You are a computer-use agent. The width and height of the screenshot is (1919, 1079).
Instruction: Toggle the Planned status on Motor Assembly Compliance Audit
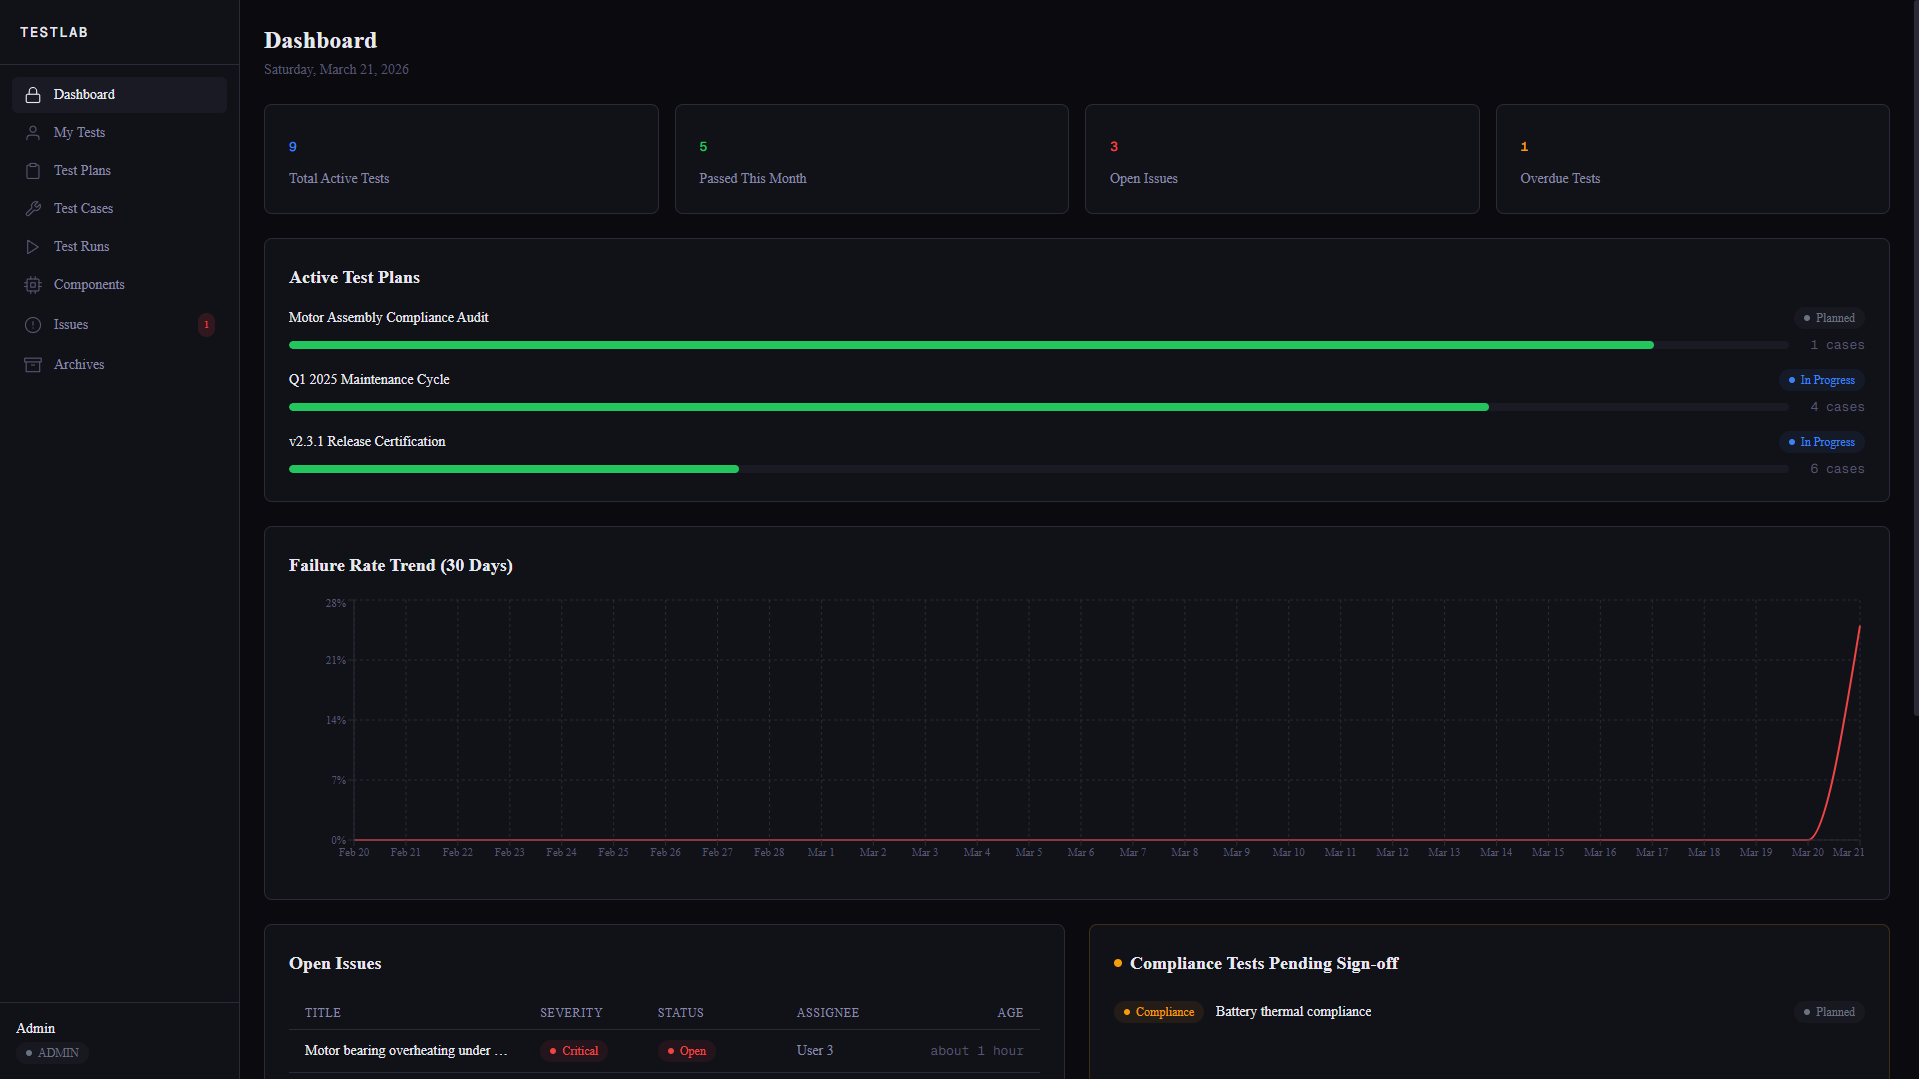pos(1830,317)
